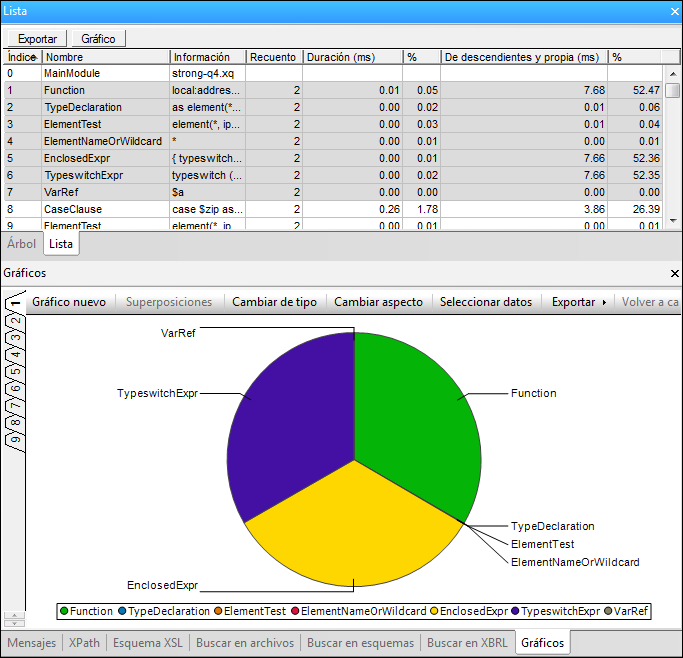Switch to chart tab 9
The height and width of the screenshot is (658, 683).
click(x=16, y=440)
